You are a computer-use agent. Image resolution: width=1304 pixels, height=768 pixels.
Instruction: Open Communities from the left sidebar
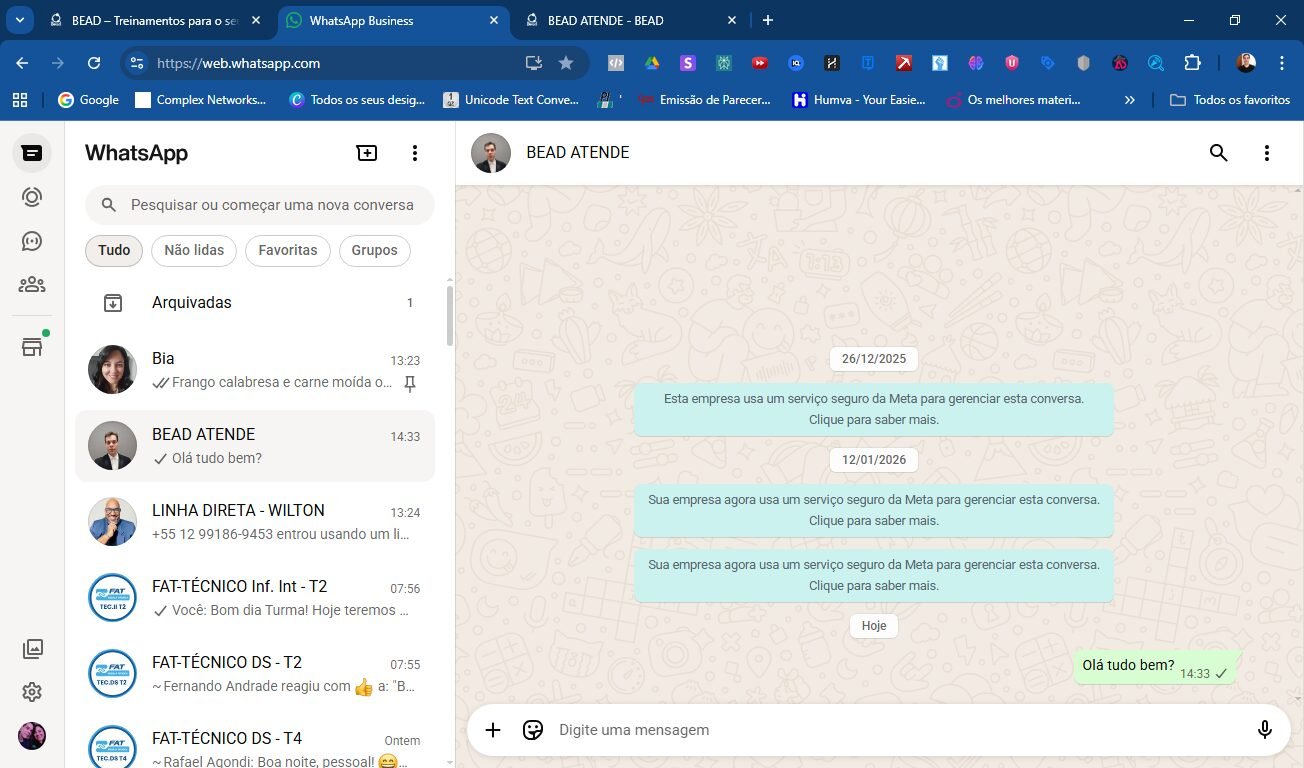[32, 285]
